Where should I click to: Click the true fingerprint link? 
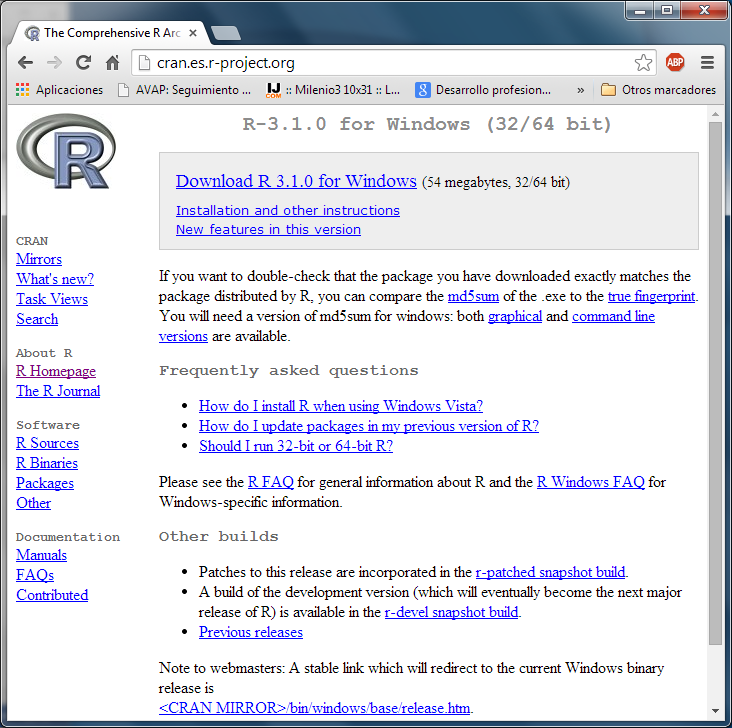[651, 297]
